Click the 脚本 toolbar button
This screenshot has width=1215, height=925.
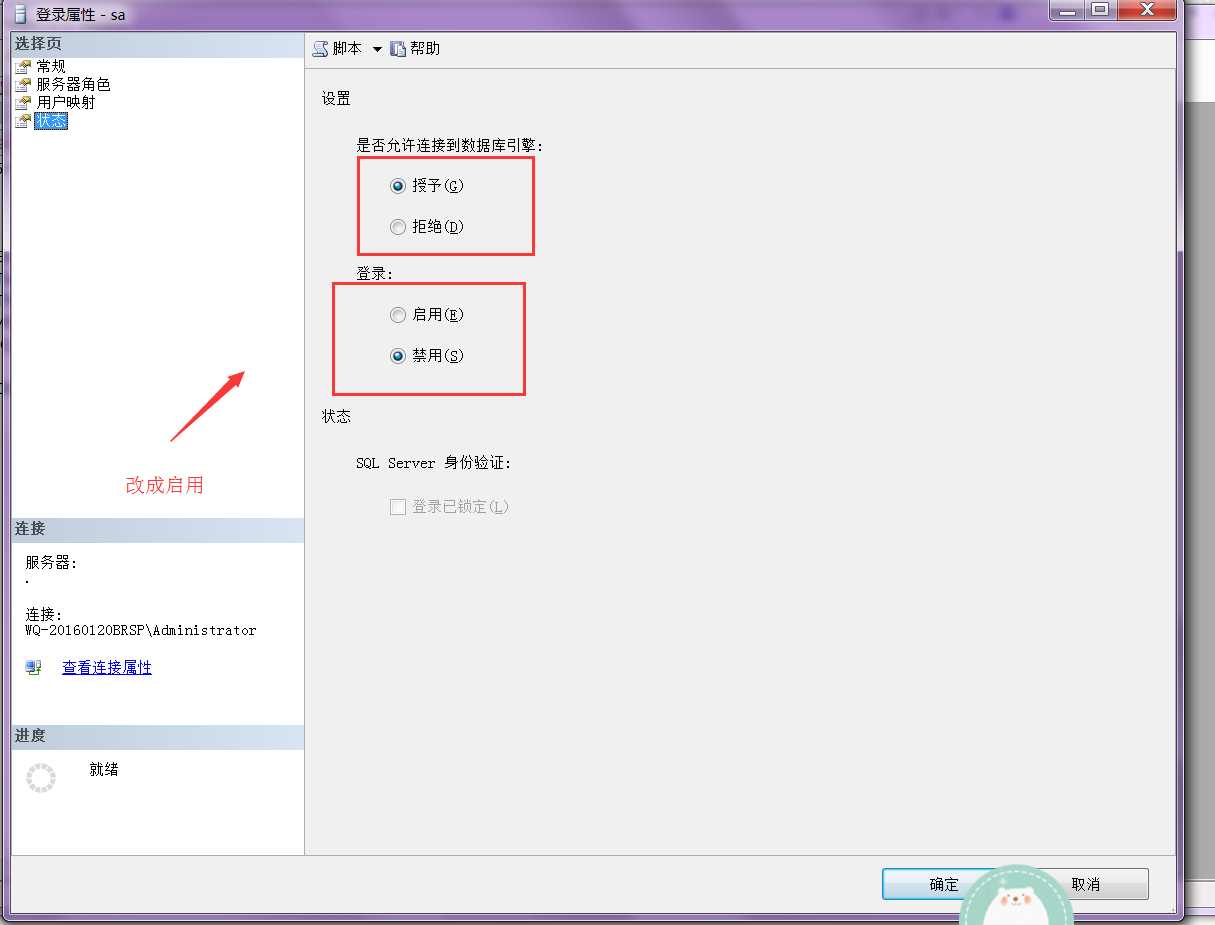point(338,49)
